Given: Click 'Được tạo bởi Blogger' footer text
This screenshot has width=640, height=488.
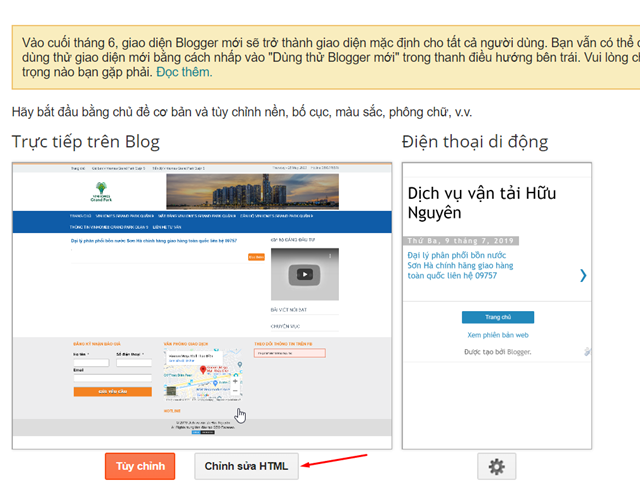Looking at the screenshot, I should pos(498,352).
